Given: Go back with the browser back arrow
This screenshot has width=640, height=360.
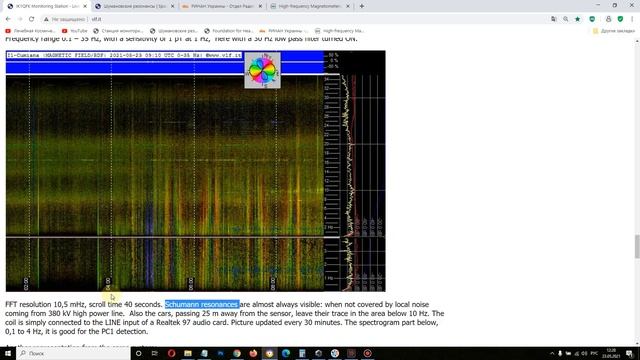Looking at the screenshot, I should click(8, 19).
